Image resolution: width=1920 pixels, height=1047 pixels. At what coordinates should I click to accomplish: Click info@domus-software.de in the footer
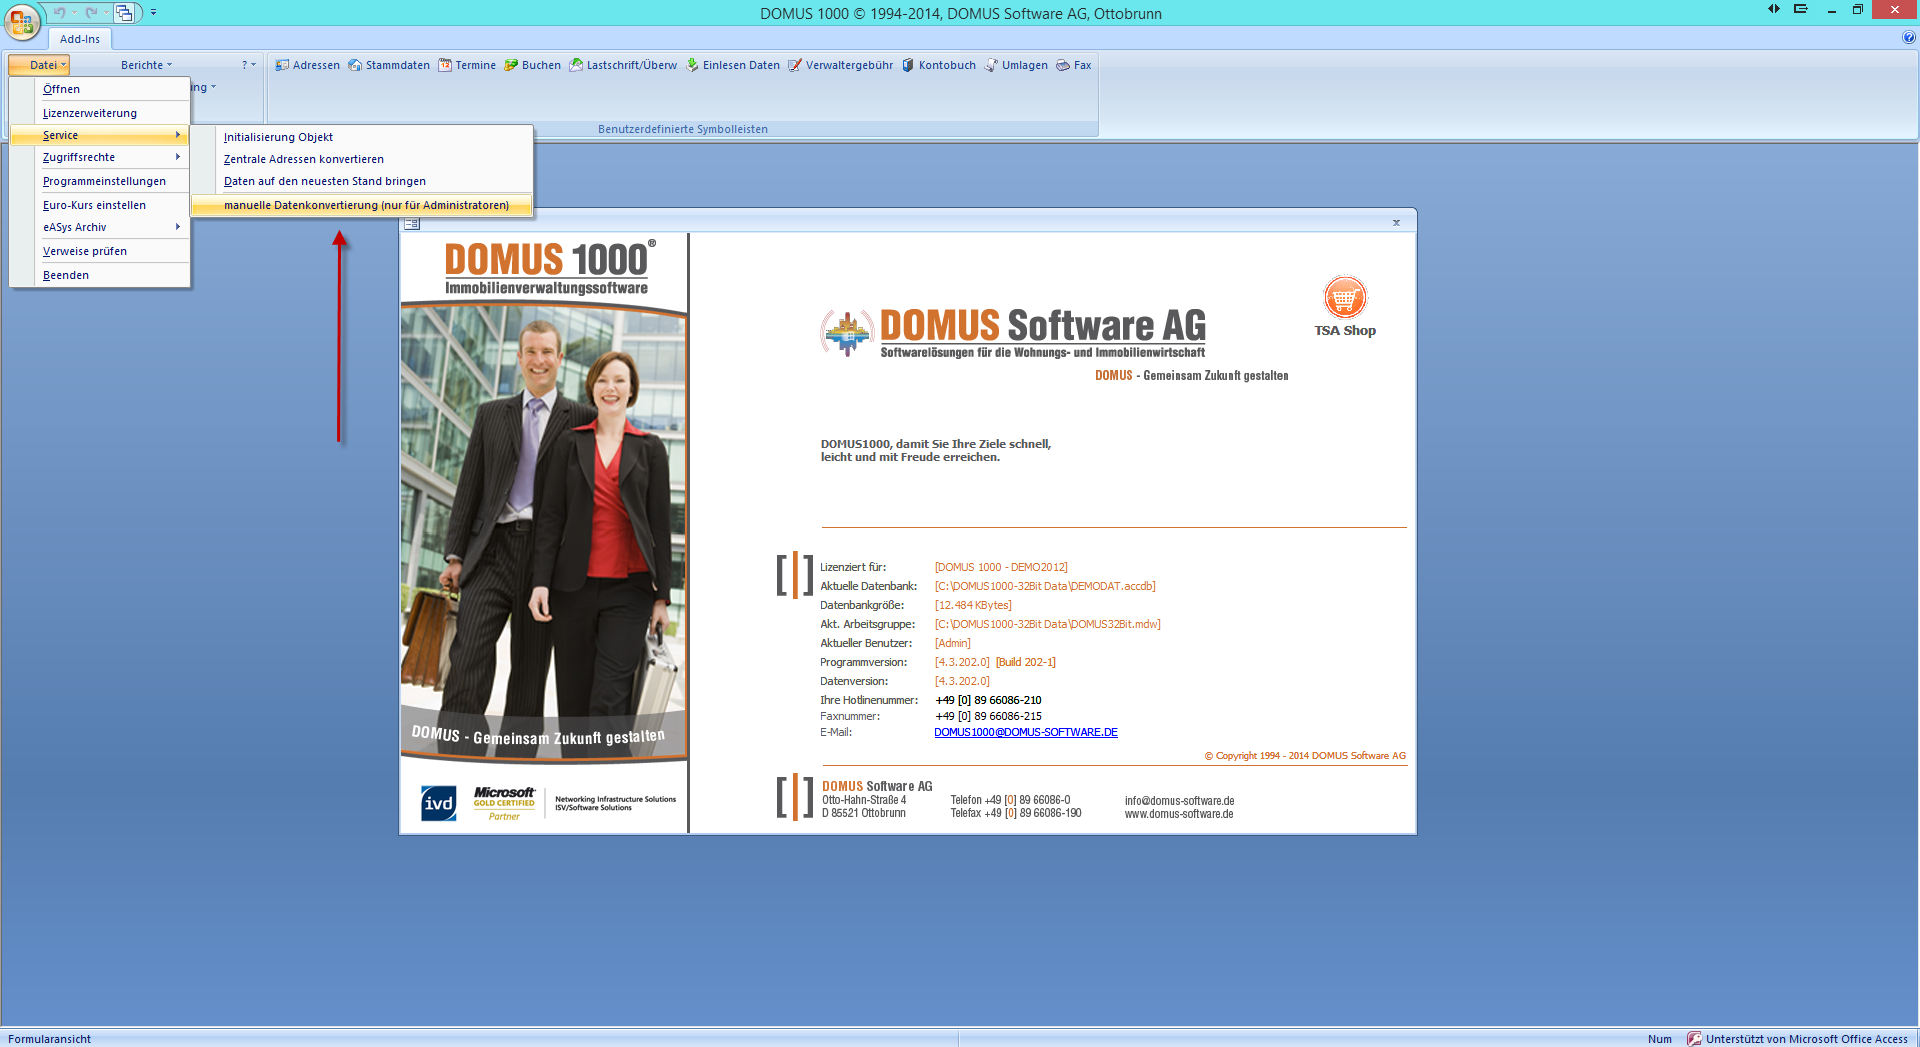pos(1179,801)
